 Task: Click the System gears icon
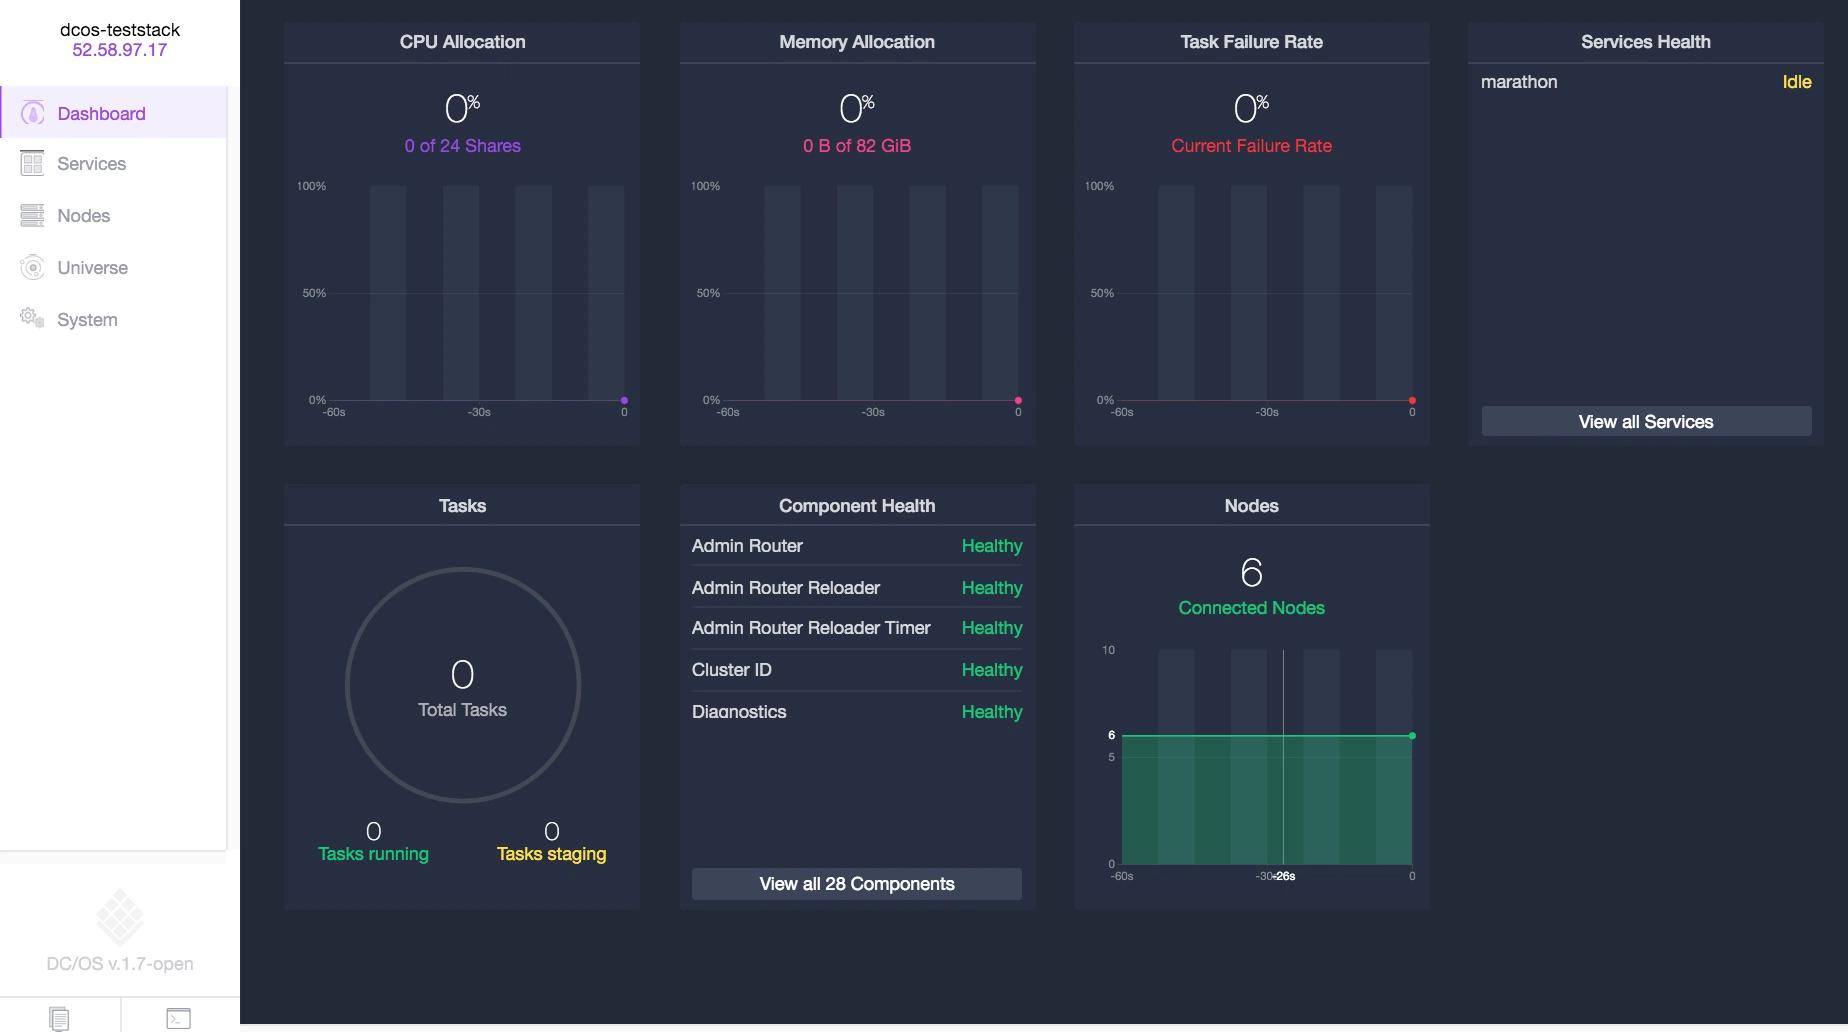32,318
